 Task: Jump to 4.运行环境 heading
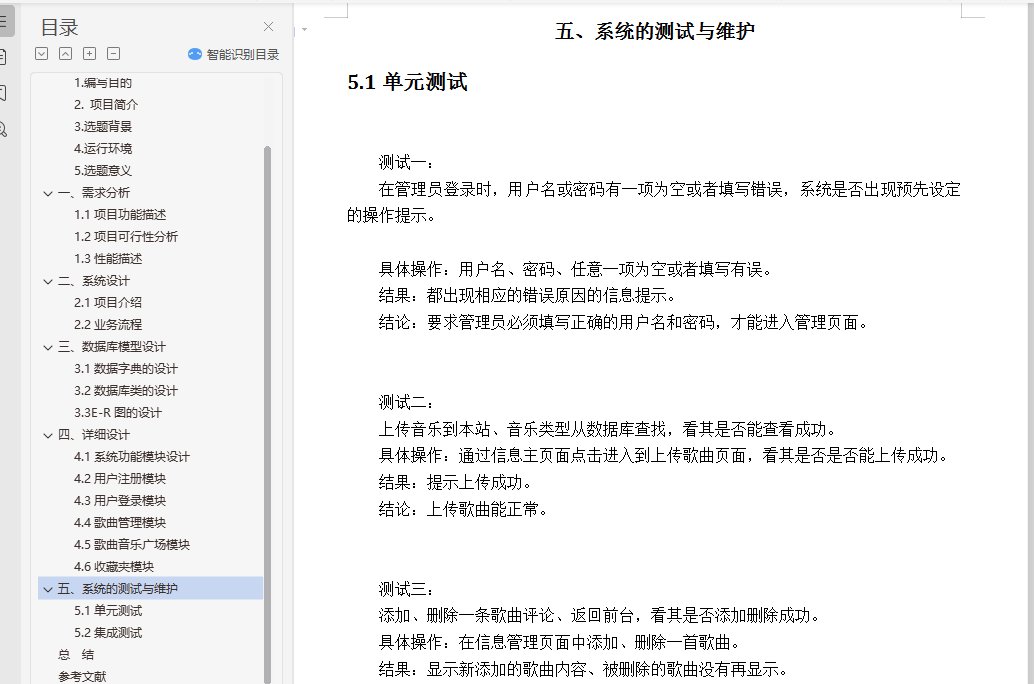103,148
